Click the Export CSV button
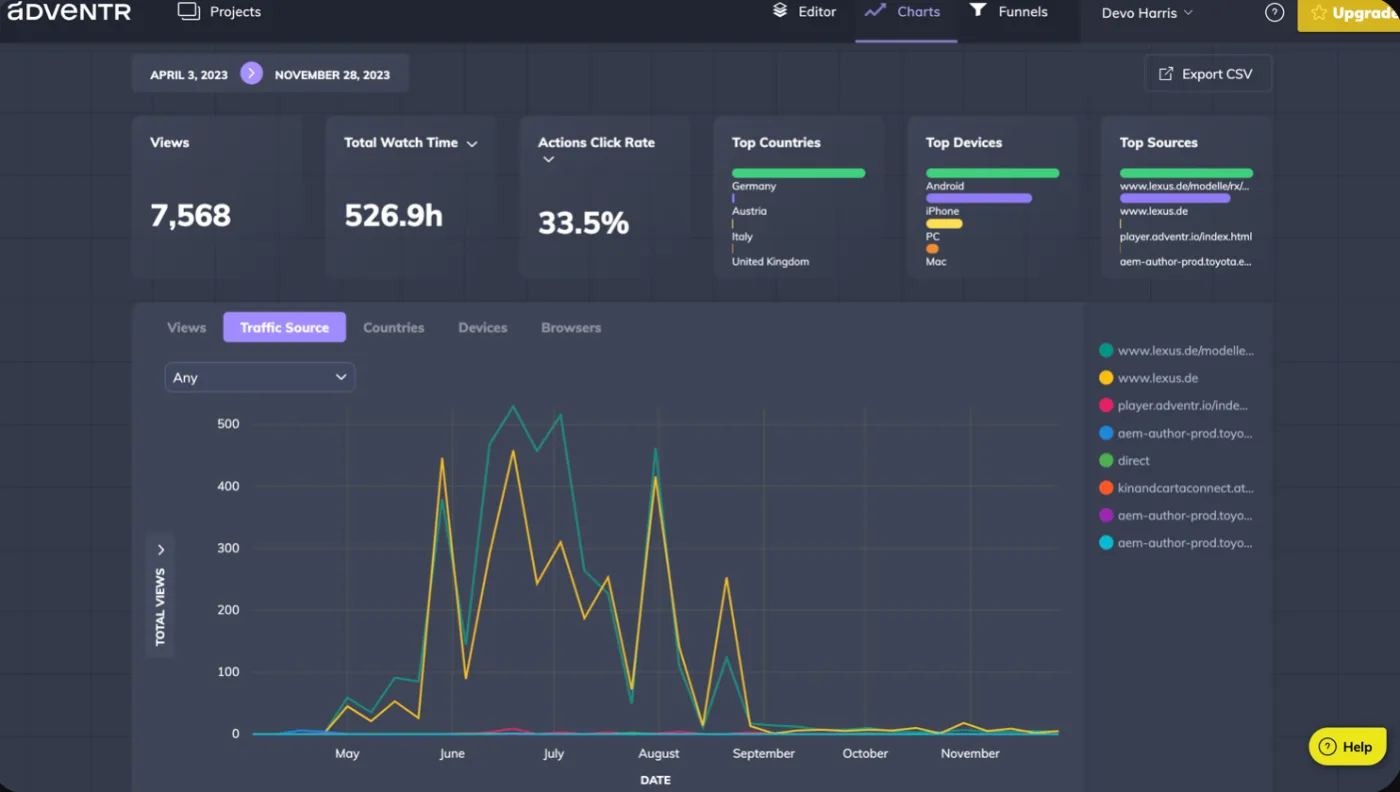Viewport: 1400px width, 792px height. pyautogui.click(x=1208, y=73)
